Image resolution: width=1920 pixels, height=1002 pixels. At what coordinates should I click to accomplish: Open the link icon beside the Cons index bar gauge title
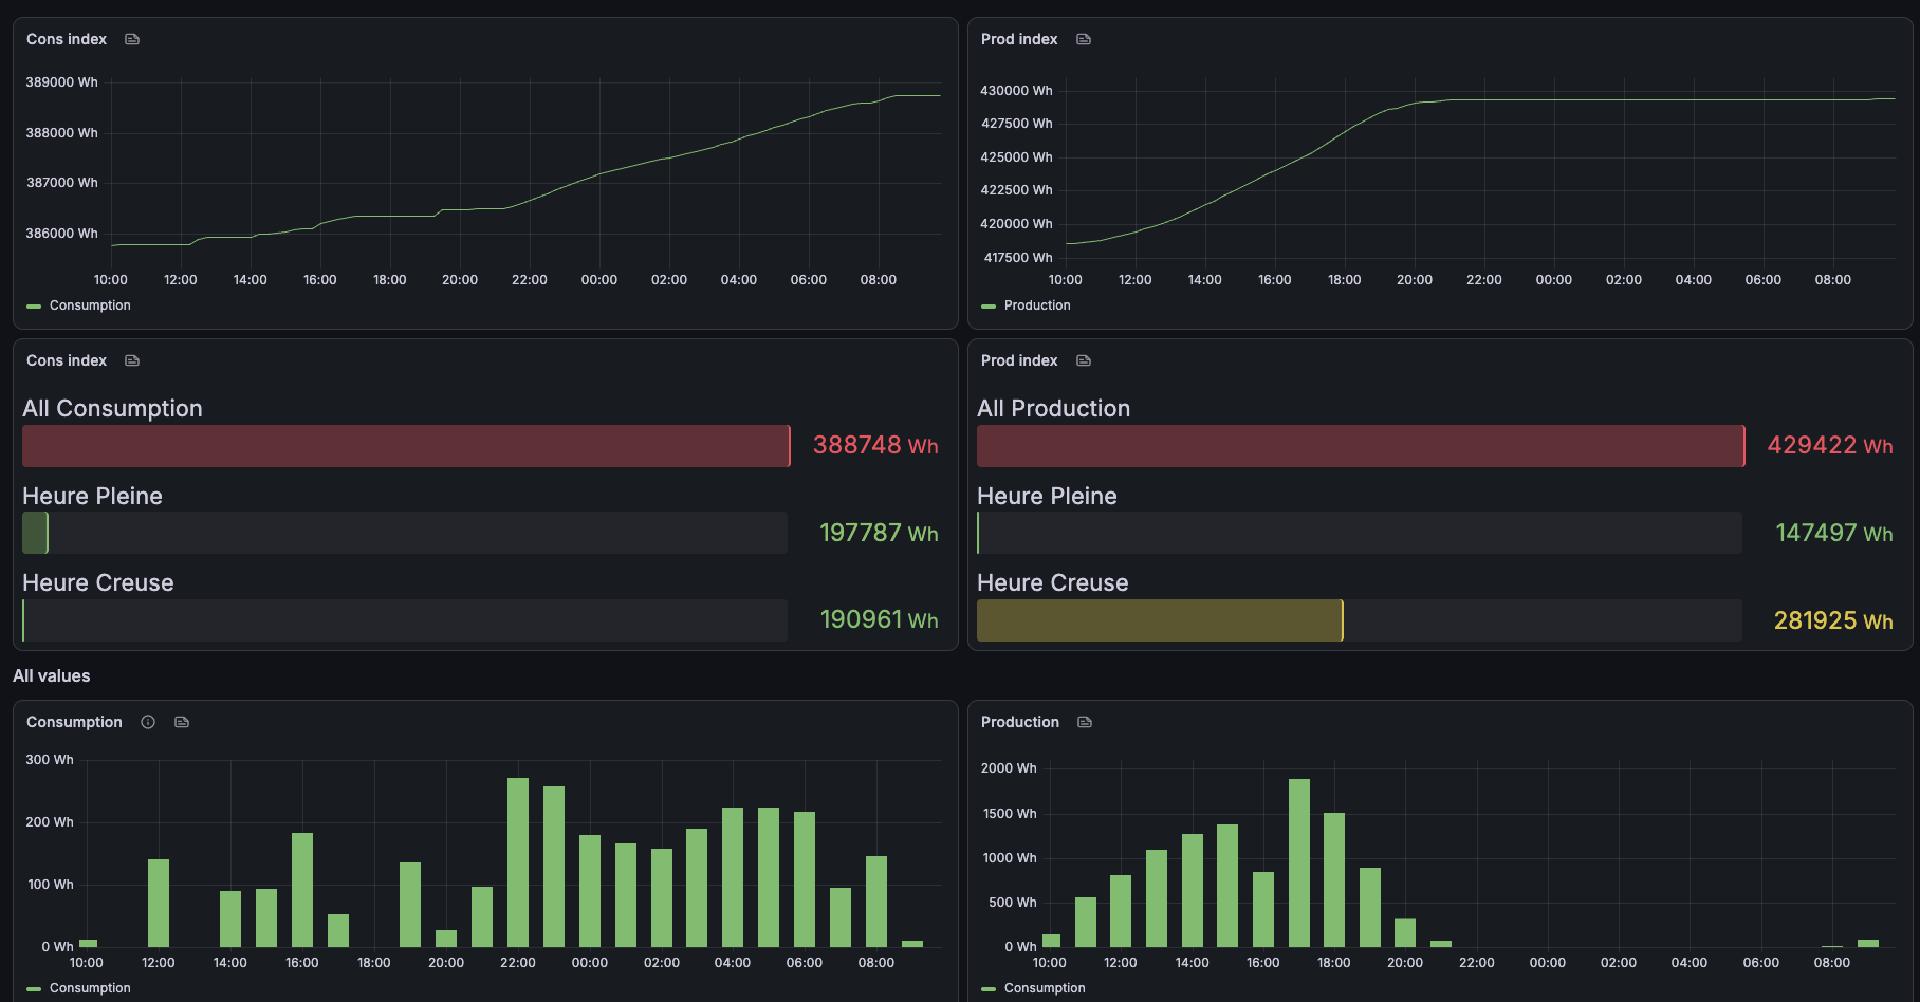click(132, 360)
